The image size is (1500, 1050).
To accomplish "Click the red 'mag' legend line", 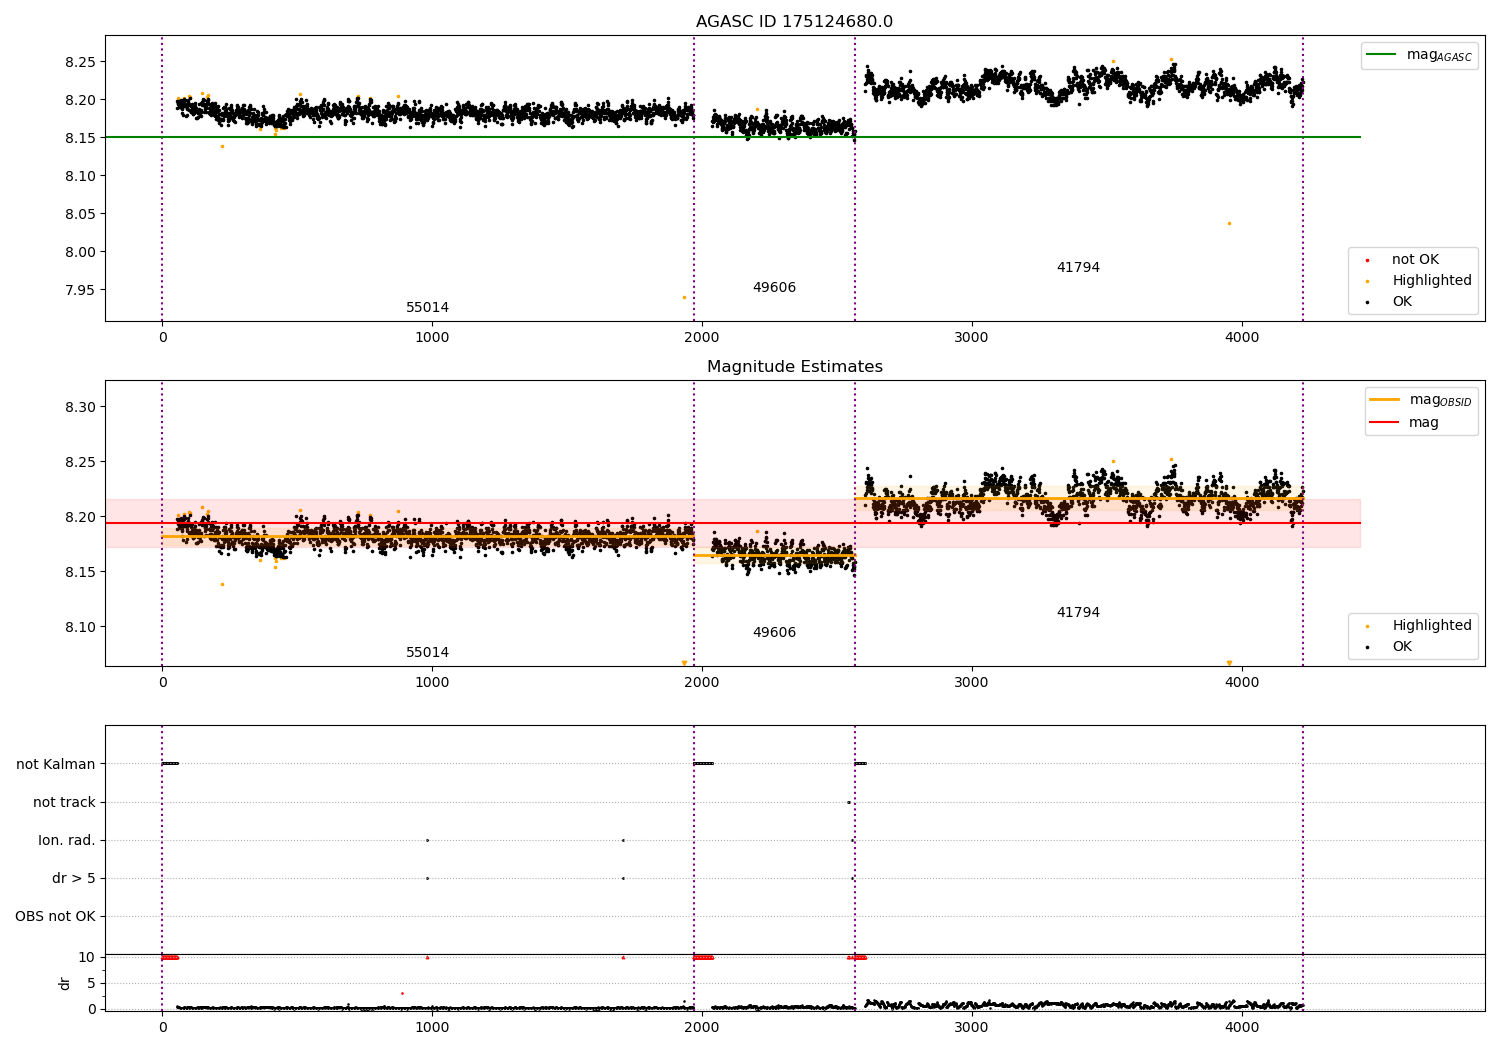I will 1385,423.
